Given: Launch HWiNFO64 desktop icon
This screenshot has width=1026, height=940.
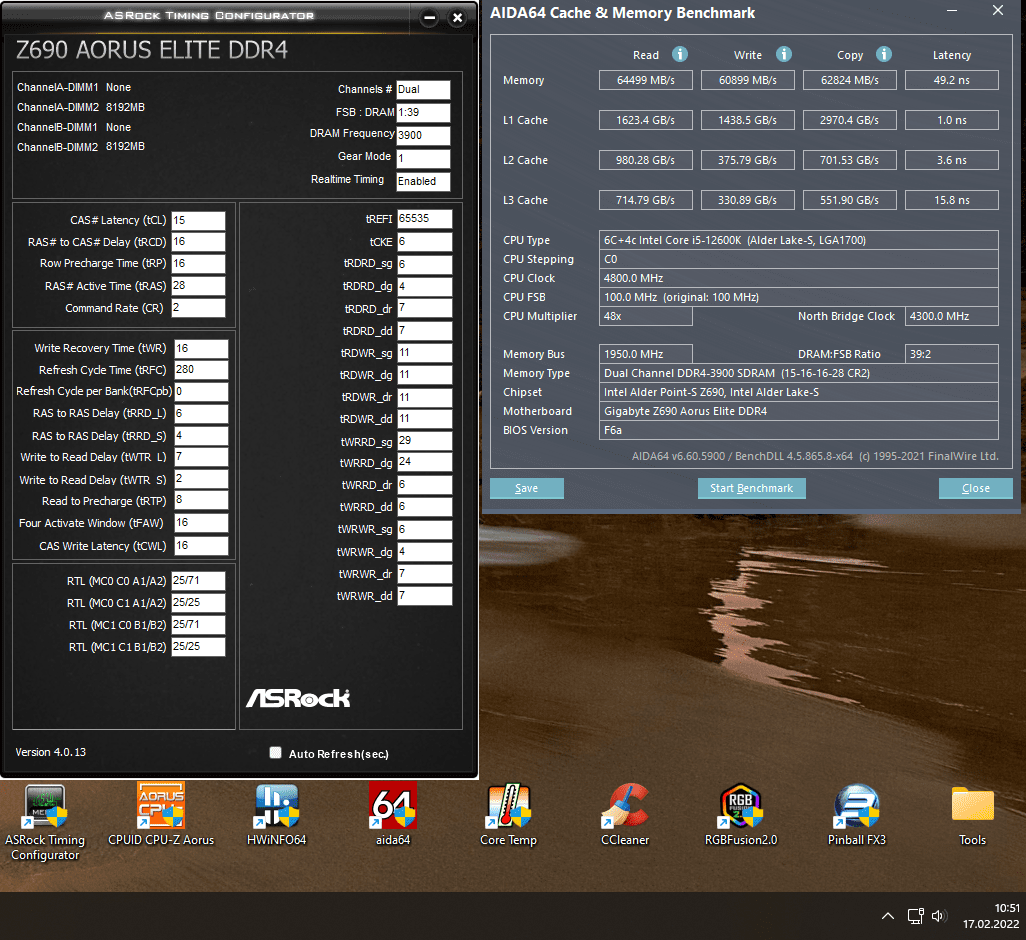Looking at the screenshot, I should click(x=277, y=815).
